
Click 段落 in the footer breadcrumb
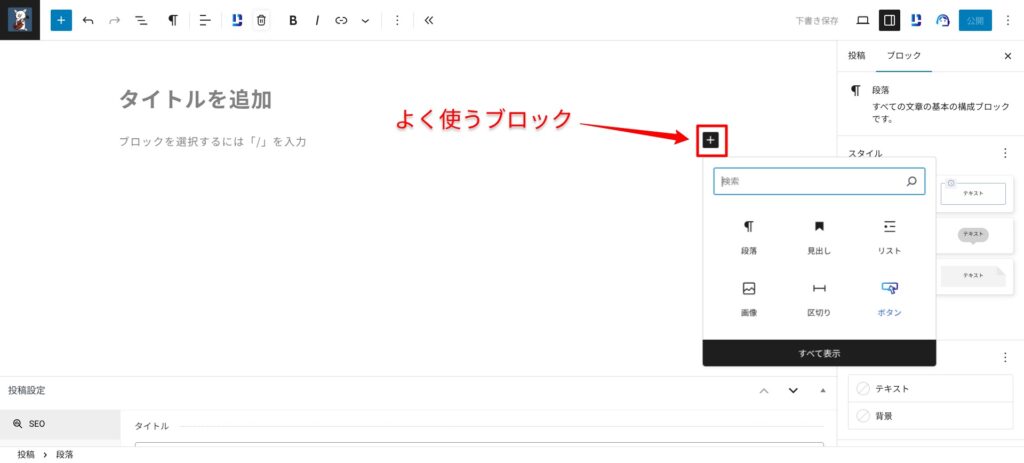pos(65,455)
